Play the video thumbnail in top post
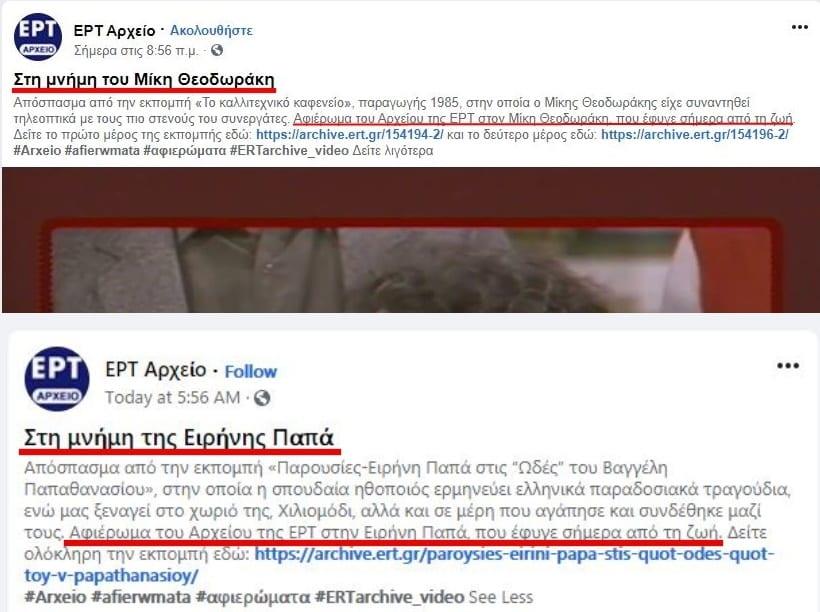The height and width of the screenshot is (612, 820). 411,240
